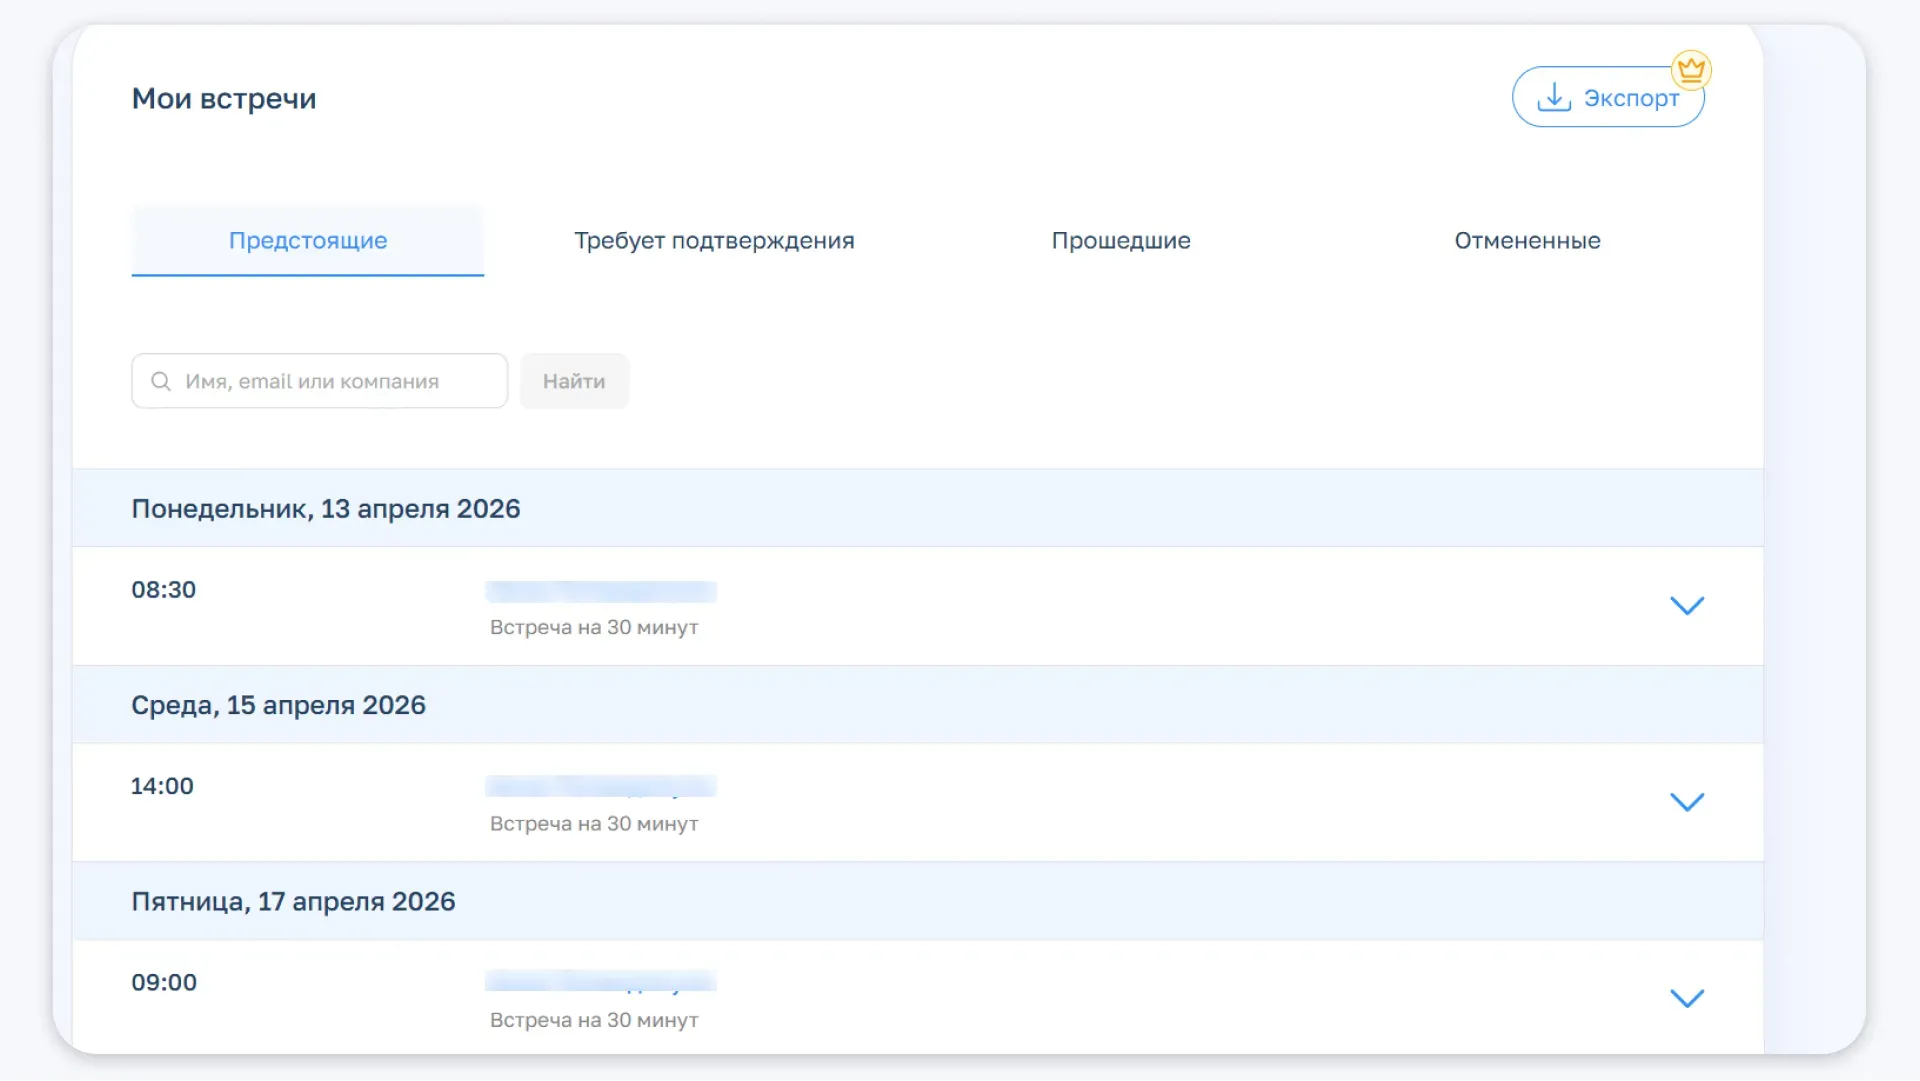Expand the 08:30 Monday meeting chevron
1920x1081 pixels.
(x=1687, y=606)
